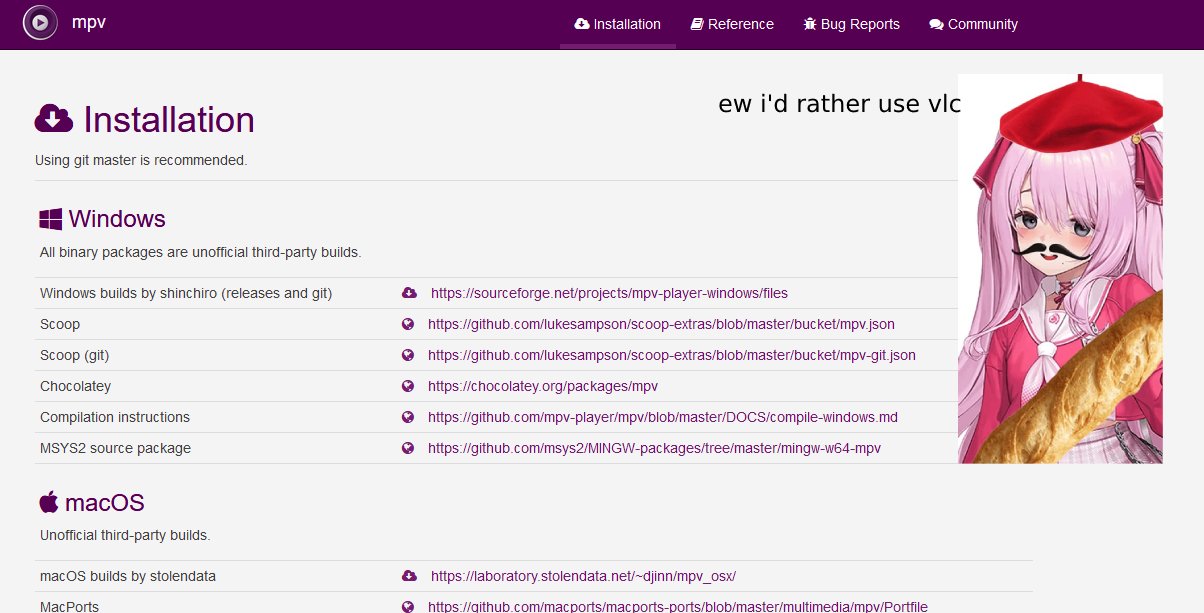Viewport: 1204px width, 613px height.
Task: Open the Community tab
Action: pos(973,24)
